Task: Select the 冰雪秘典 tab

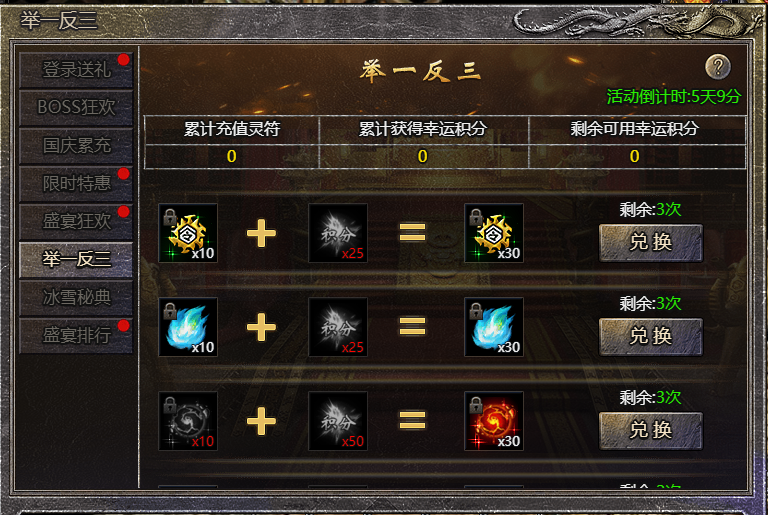Action: (x=76, y=297)
